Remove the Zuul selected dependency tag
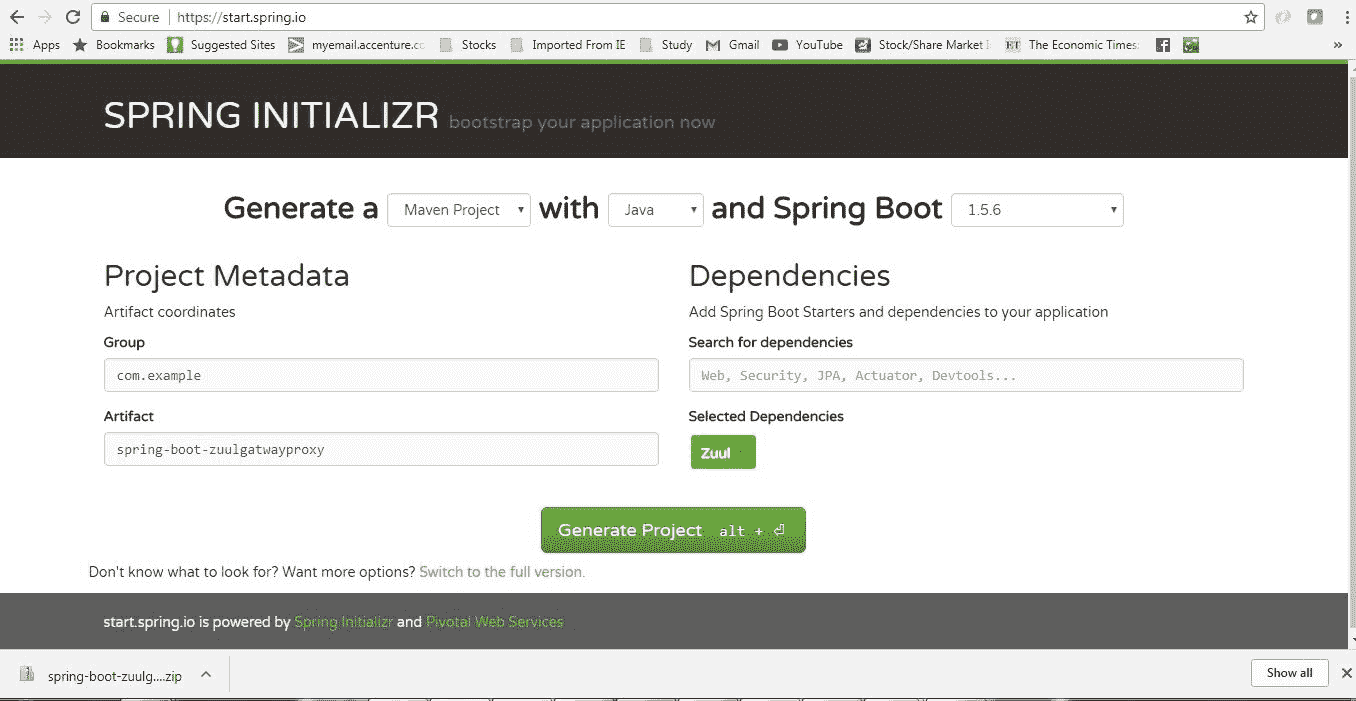Screen dimensions: 1356x701 tap(723, 452)
